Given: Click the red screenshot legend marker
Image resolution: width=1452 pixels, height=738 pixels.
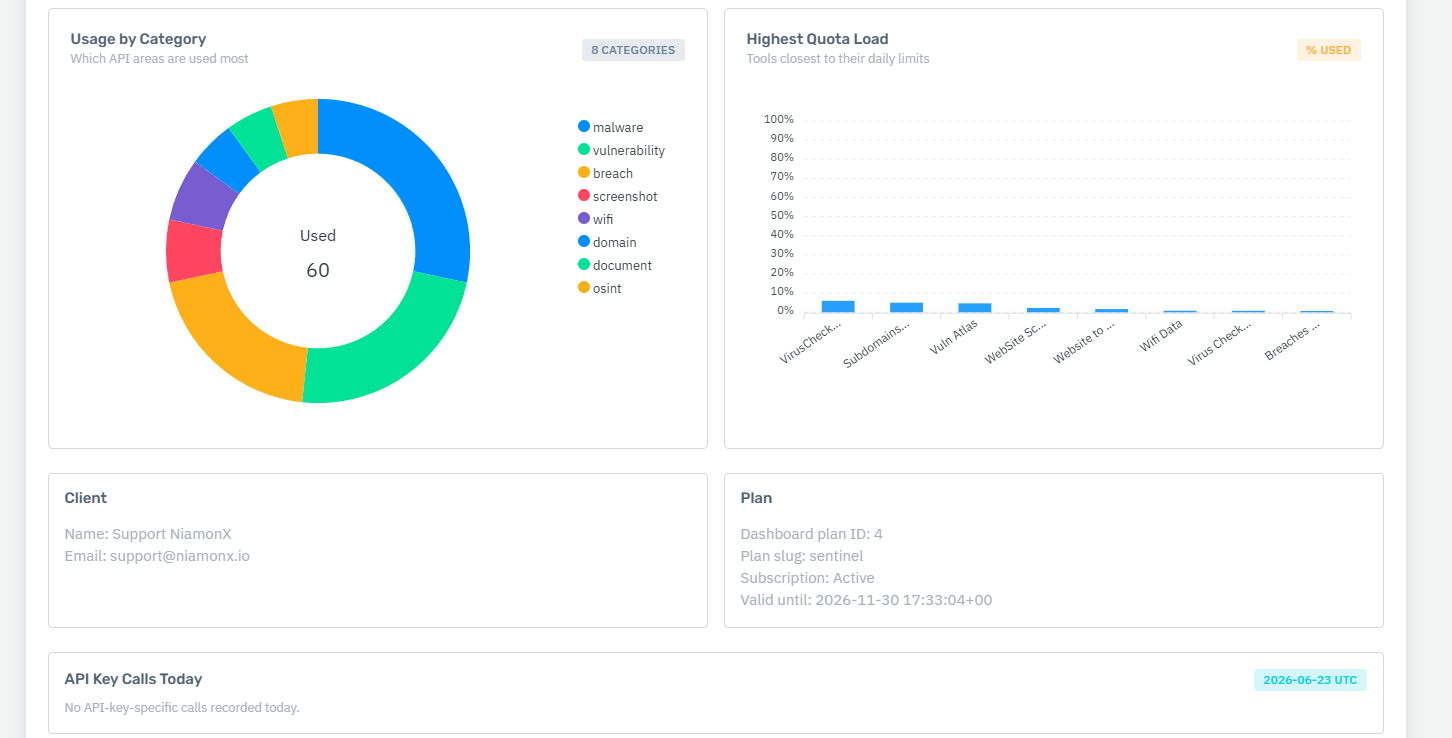Looking at the screenshot, I should (x=584, y=195).
